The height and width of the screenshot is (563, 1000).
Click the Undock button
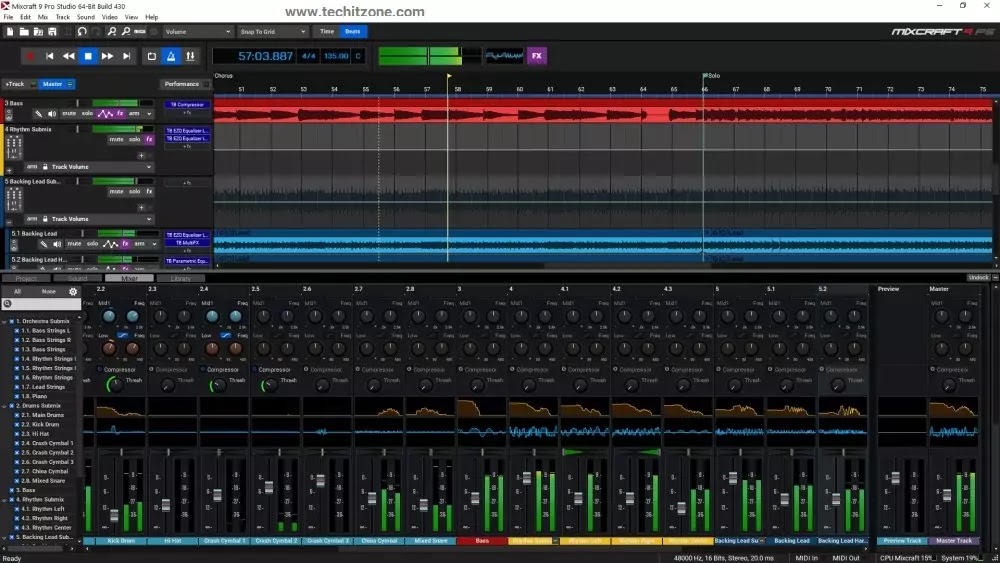[x=978, y=277]
